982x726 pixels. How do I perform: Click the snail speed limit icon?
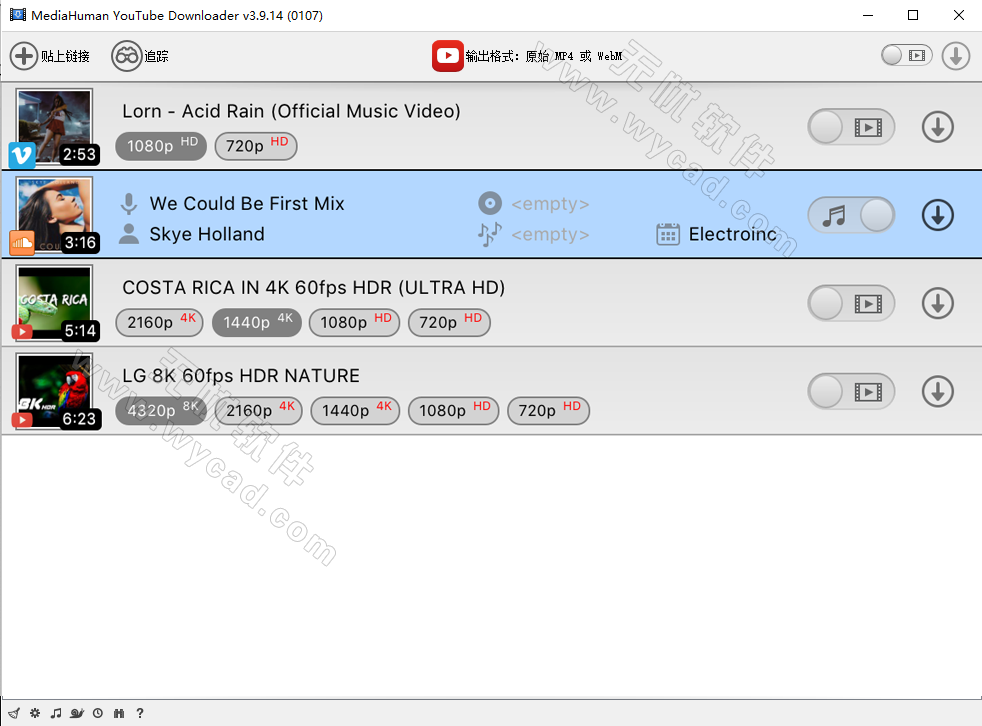click(77, 713)
